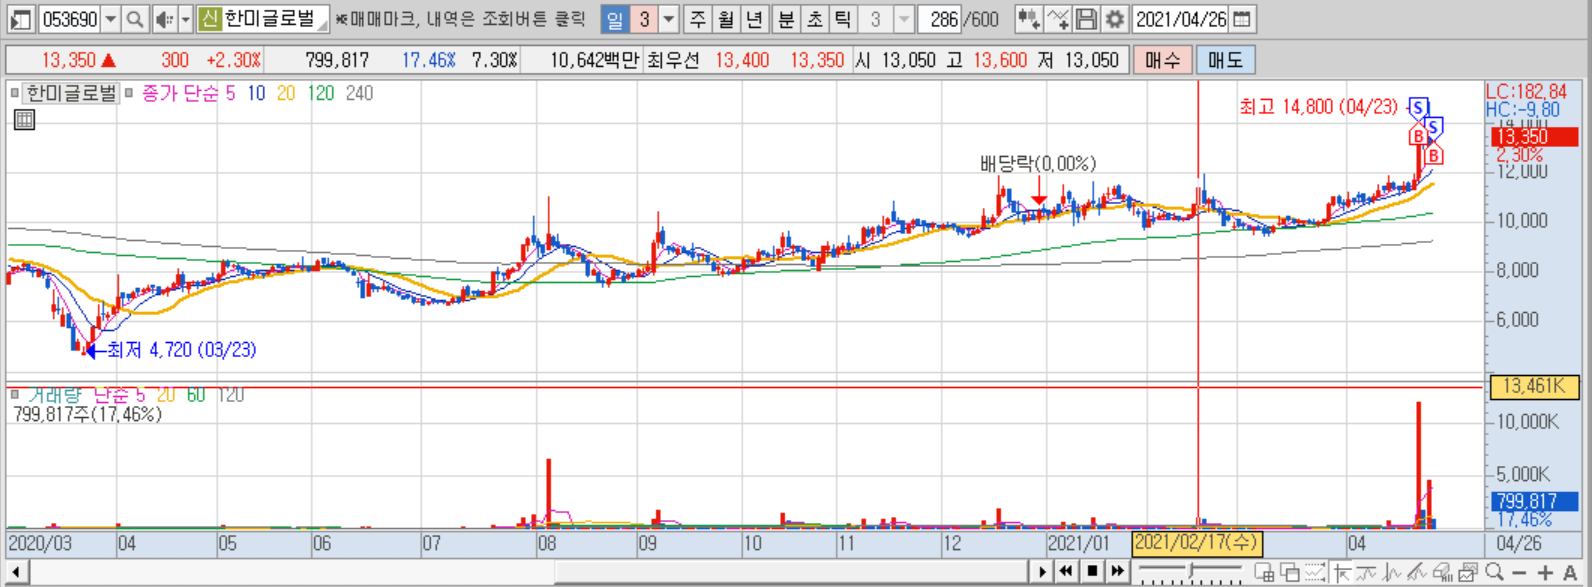
Task: Click the magnifier zoom icon in bottom toolbar
Action: (x=1494, y=571)
